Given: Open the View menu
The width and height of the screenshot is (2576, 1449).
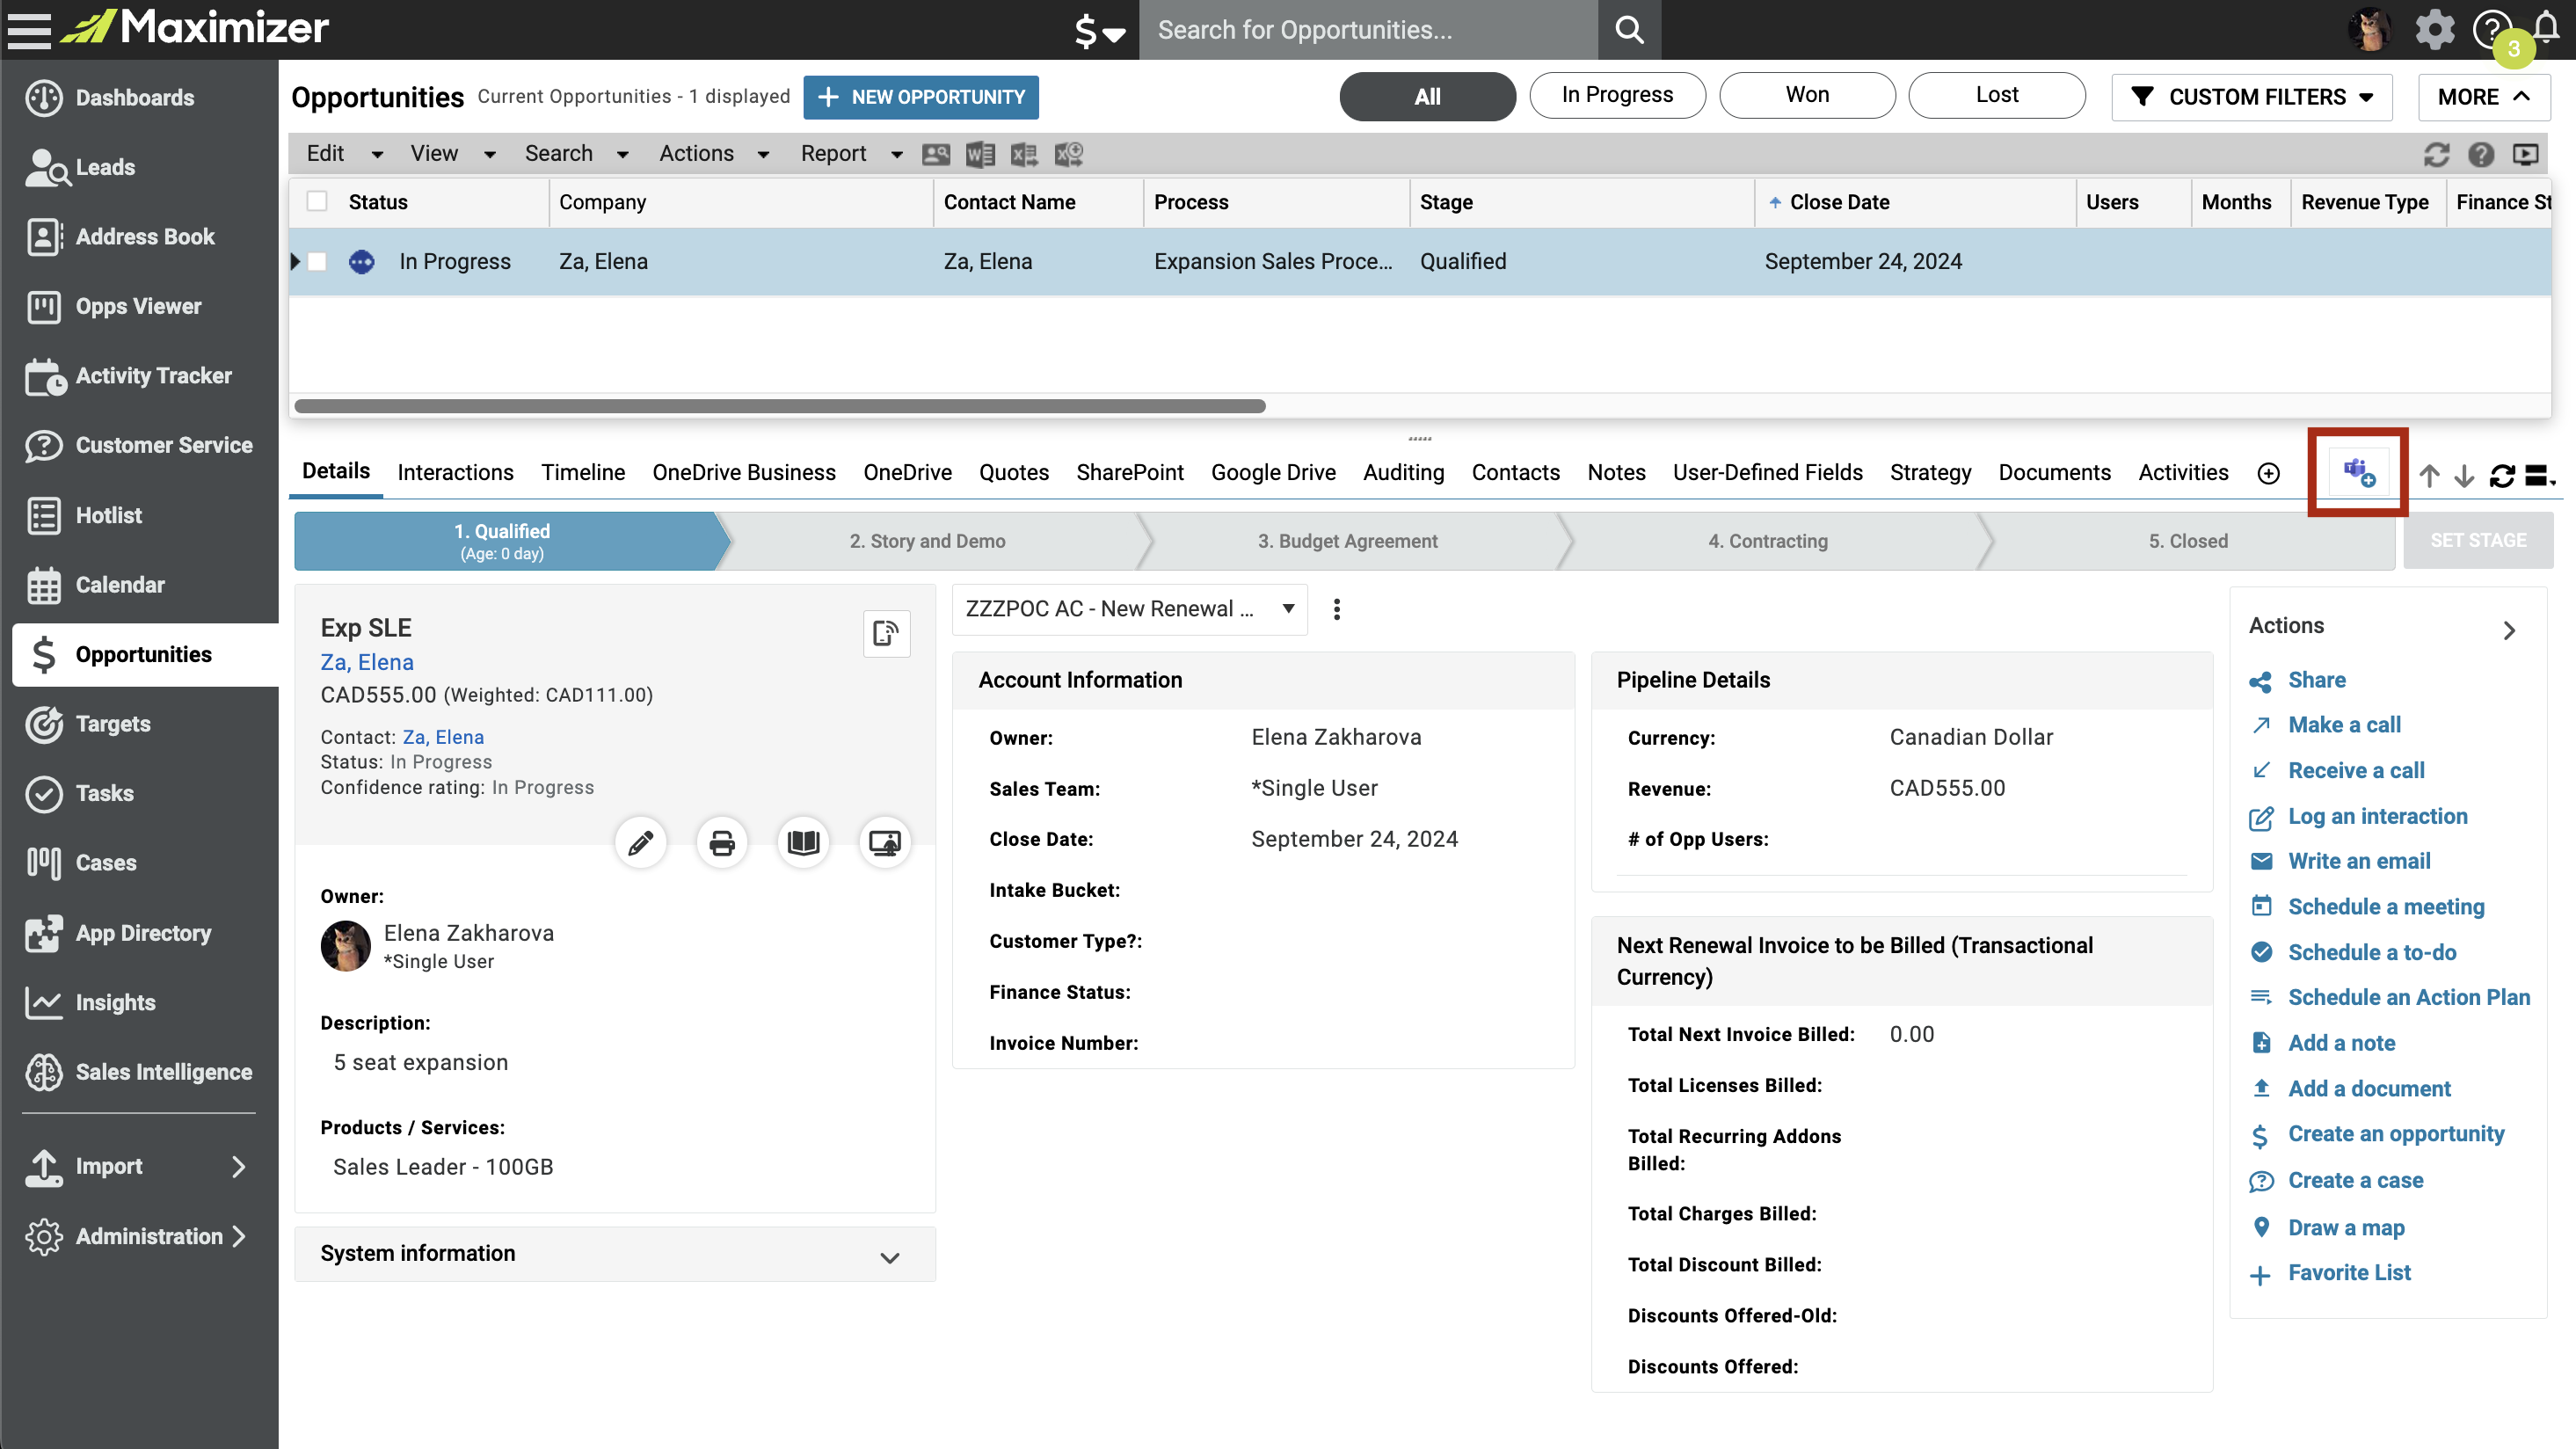Looking at the screenshot, I should coord(452,153).
